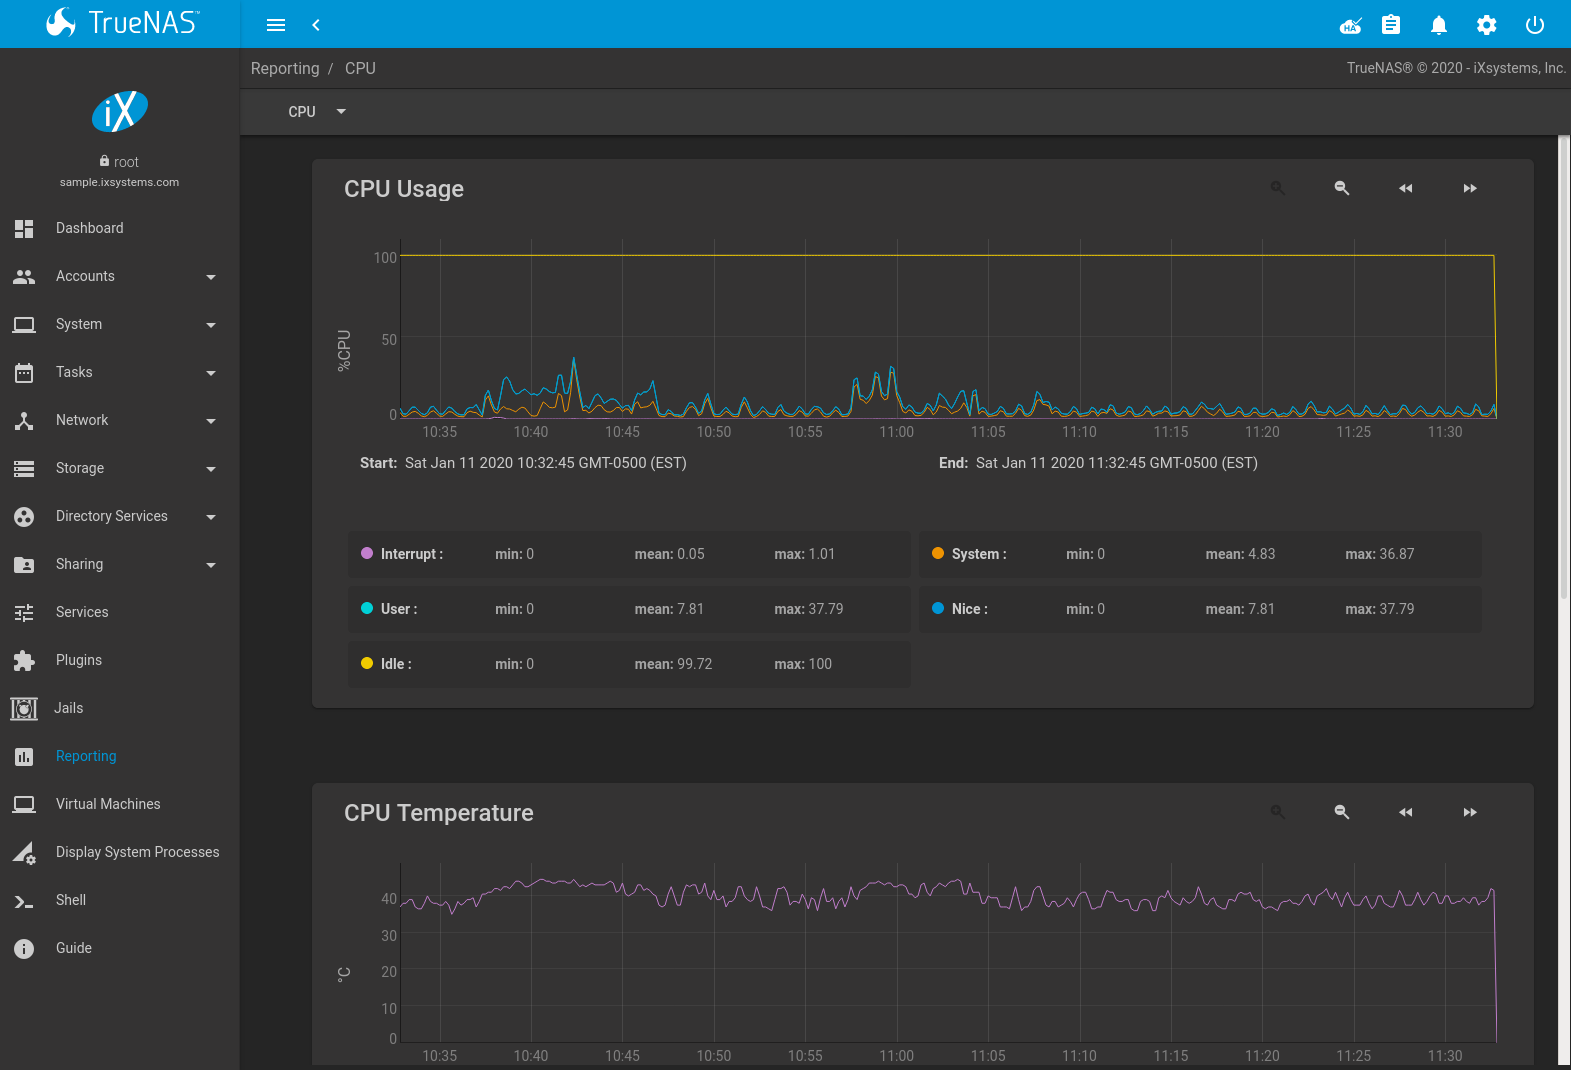
Task: Open the Jails menu label
Action: coord(69,708)
